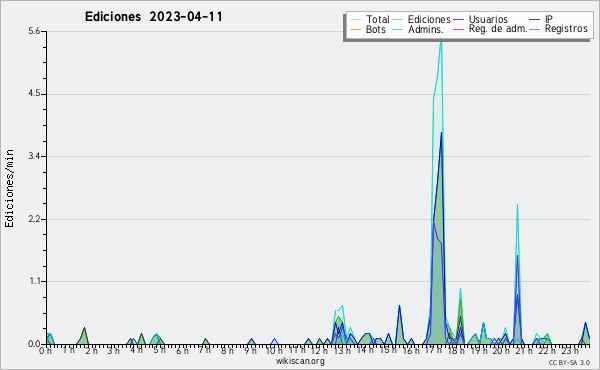The height and width of the screenshot is (370, 600).
Task: Click the 4.5 y-axis value
Action: point(34,94)
